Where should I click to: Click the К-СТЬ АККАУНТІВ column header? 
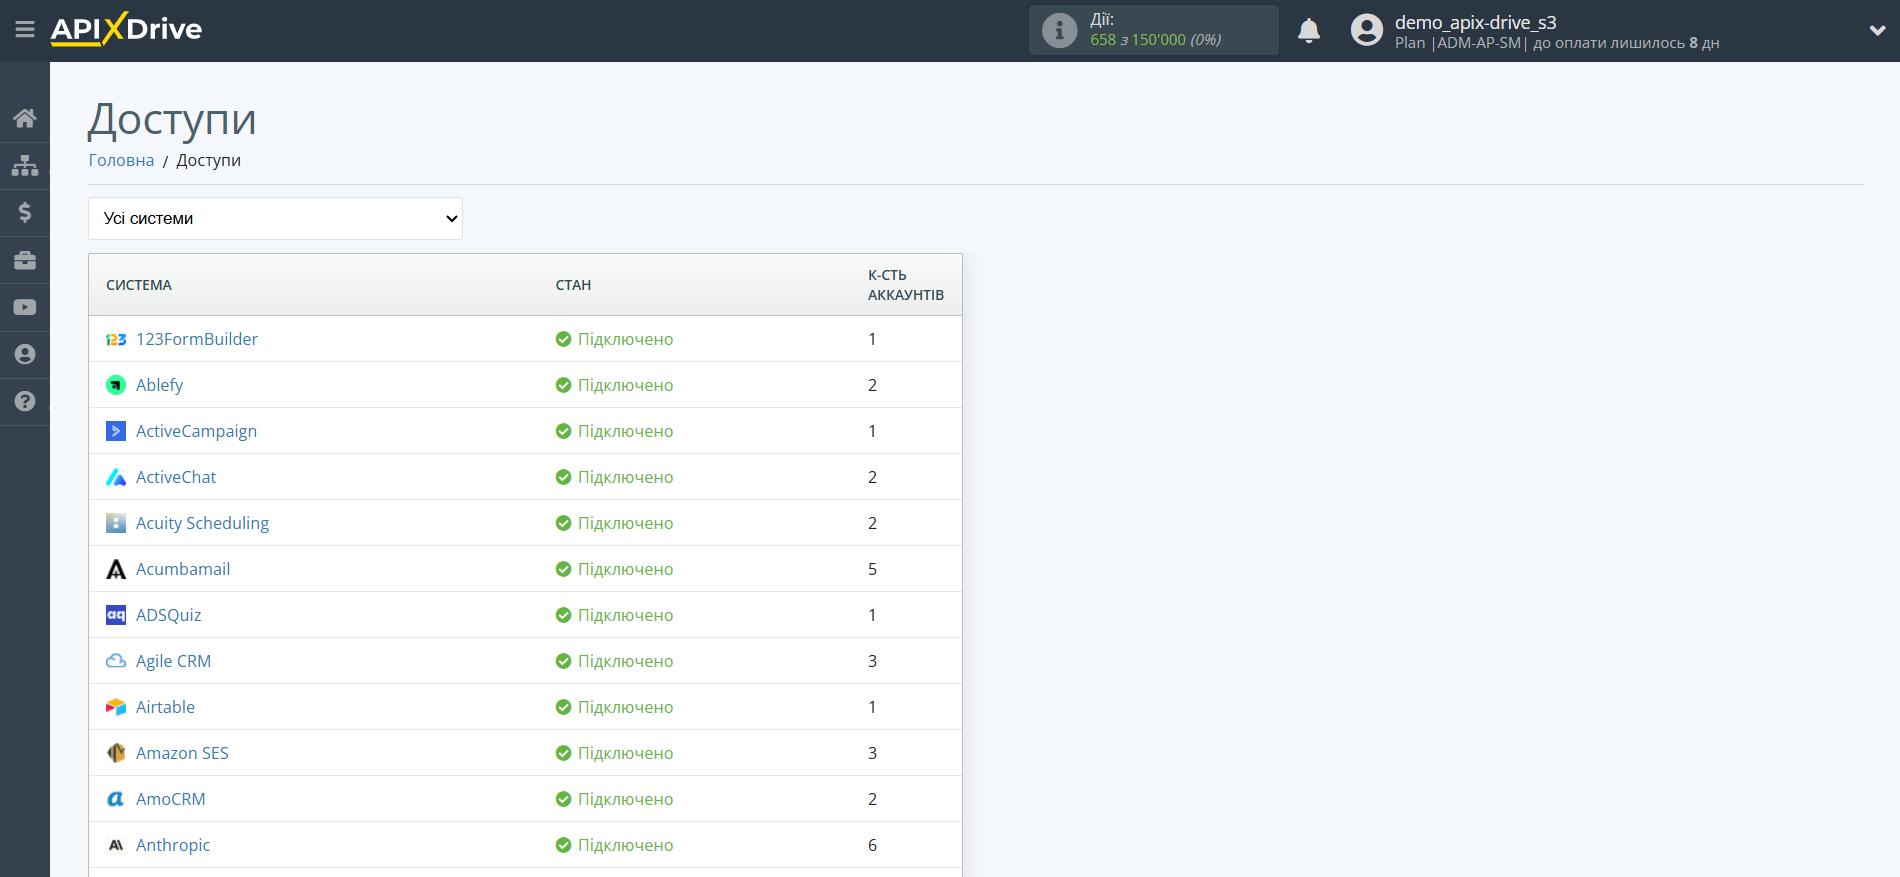[x=905, y=285]
